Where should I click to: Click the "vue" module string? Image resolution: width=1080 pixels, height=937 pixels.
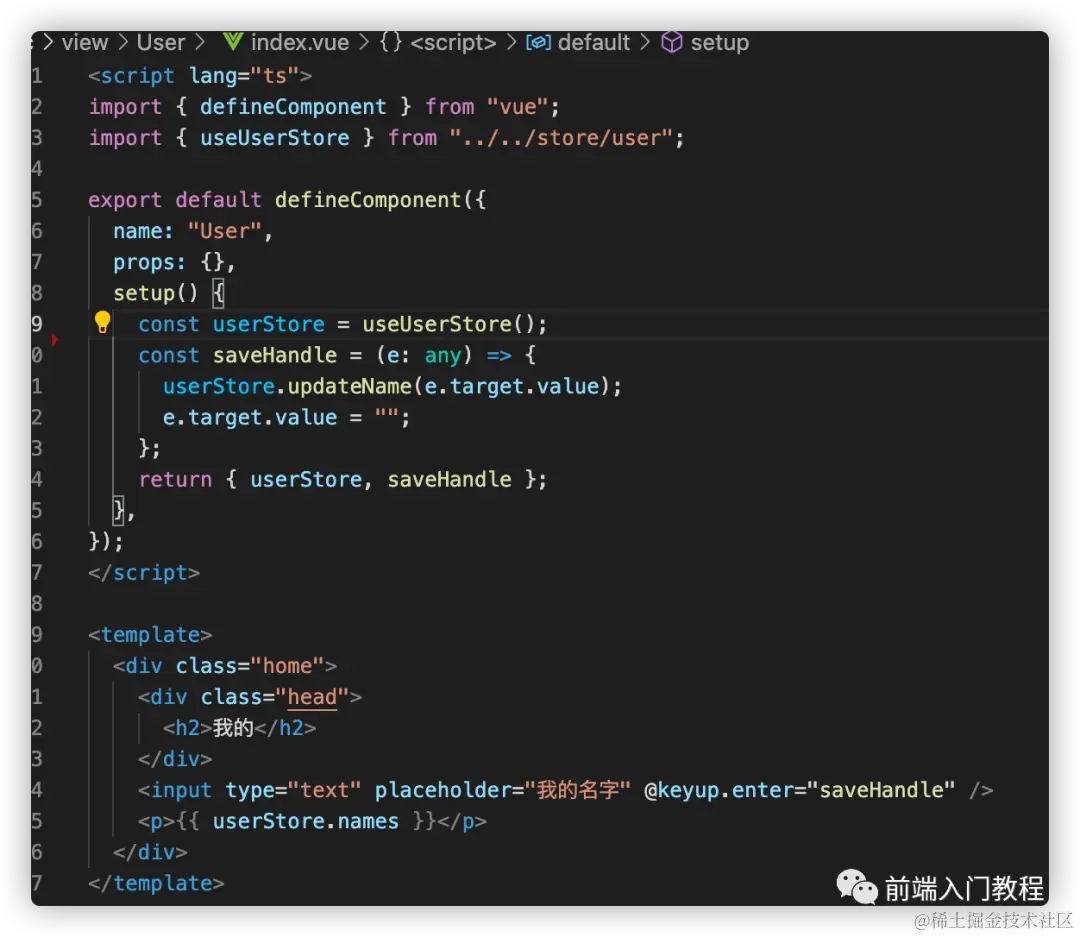coord(517,107)
